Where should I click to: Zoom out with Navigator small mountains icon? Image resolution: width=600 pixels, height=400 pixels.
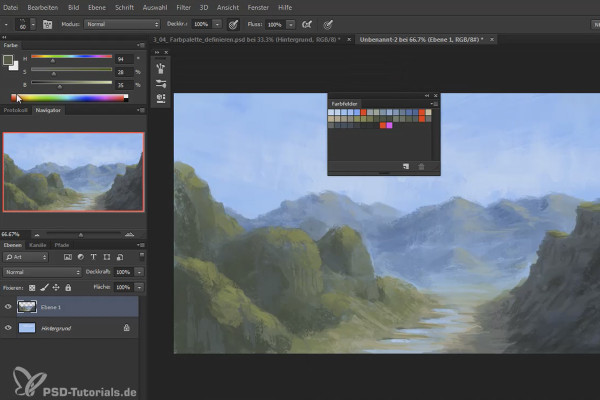[37, 235]
